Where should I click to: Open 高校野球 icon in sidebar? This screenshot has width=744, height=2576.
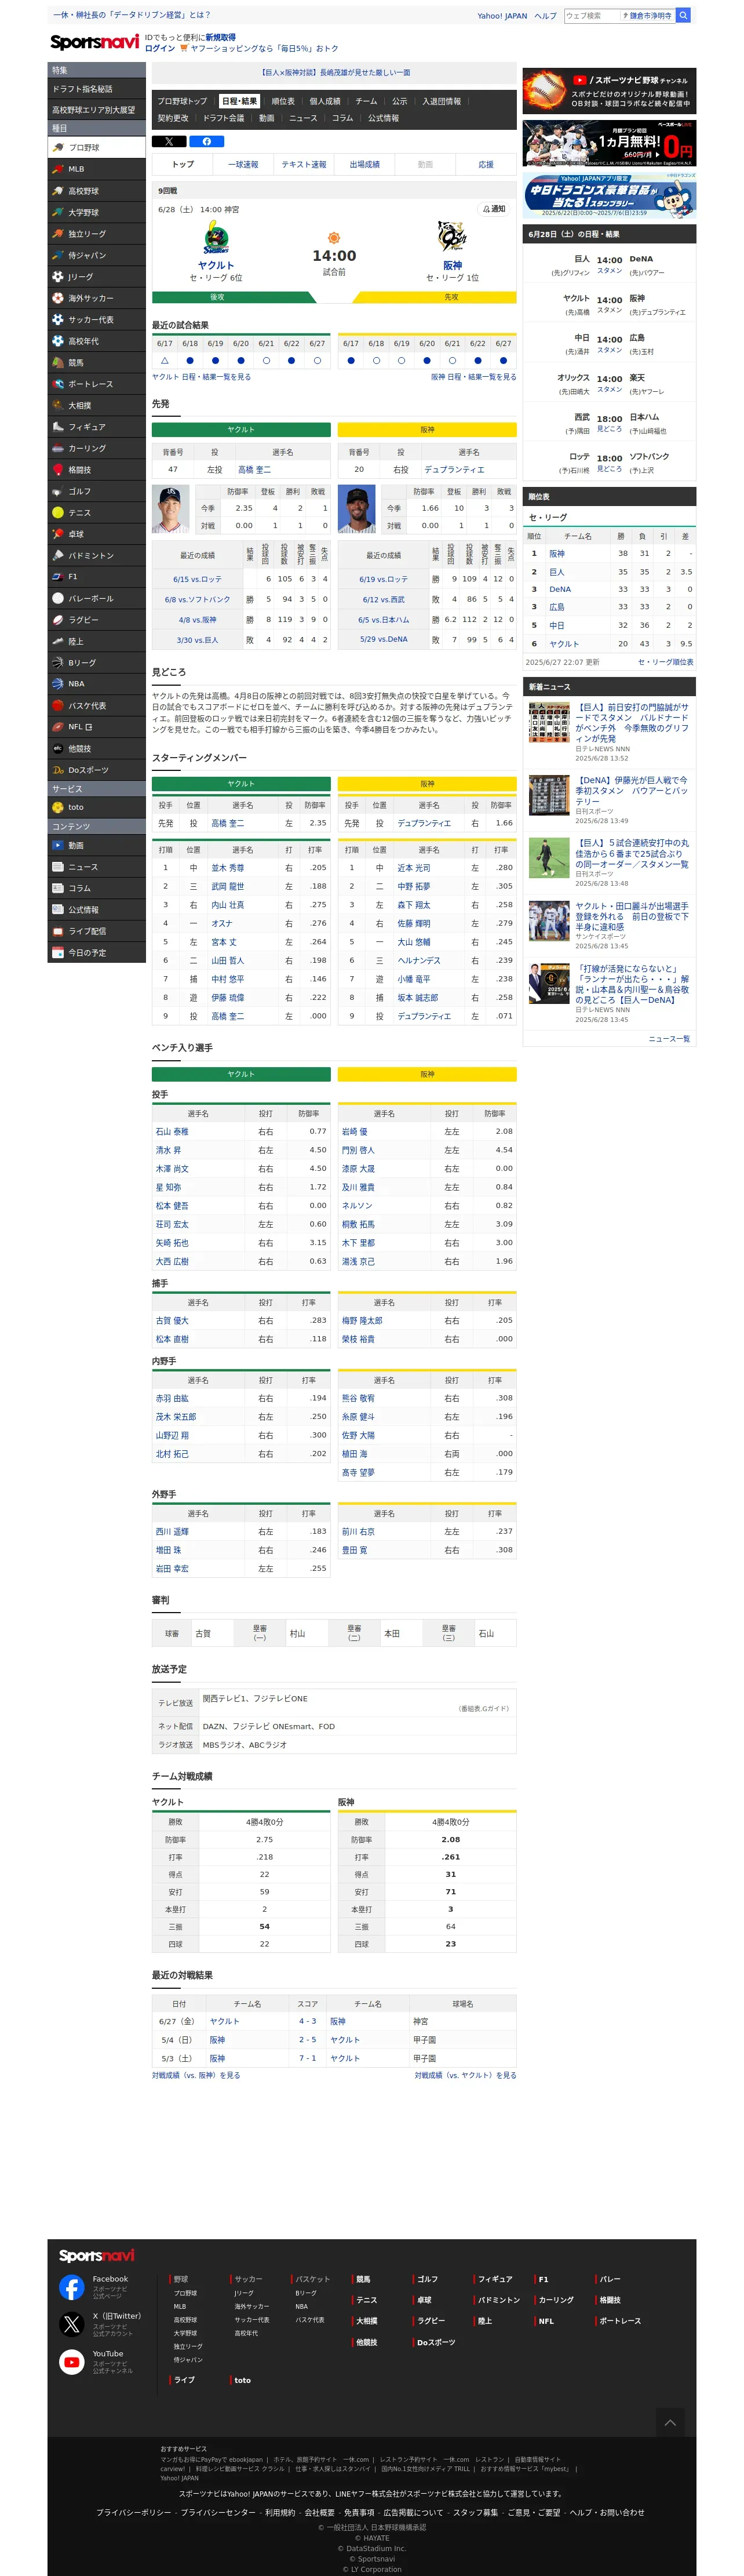58,190
